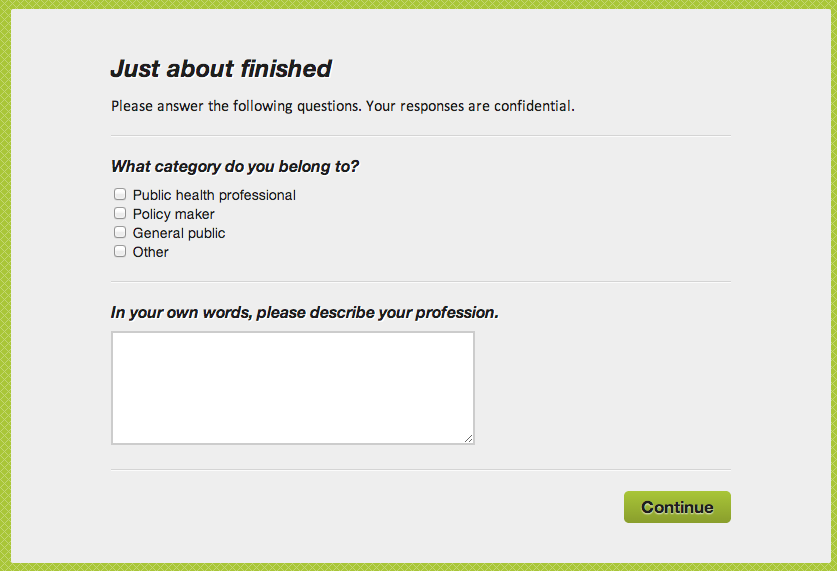Click the divider line between the two questions
This screenshot has height=571, width=837.
tap(420, 282)
